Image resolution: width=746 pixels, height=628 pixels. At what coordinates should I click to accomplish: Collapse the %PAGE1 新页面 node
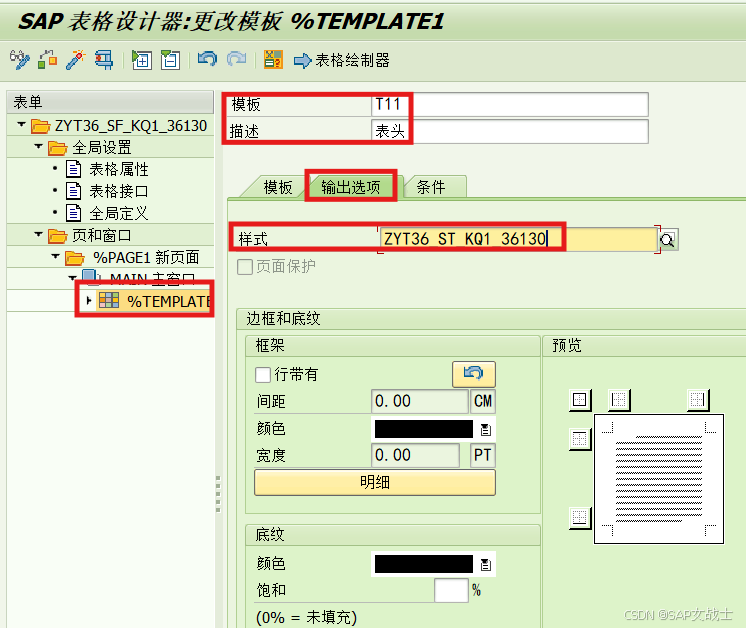pos(56,256)
